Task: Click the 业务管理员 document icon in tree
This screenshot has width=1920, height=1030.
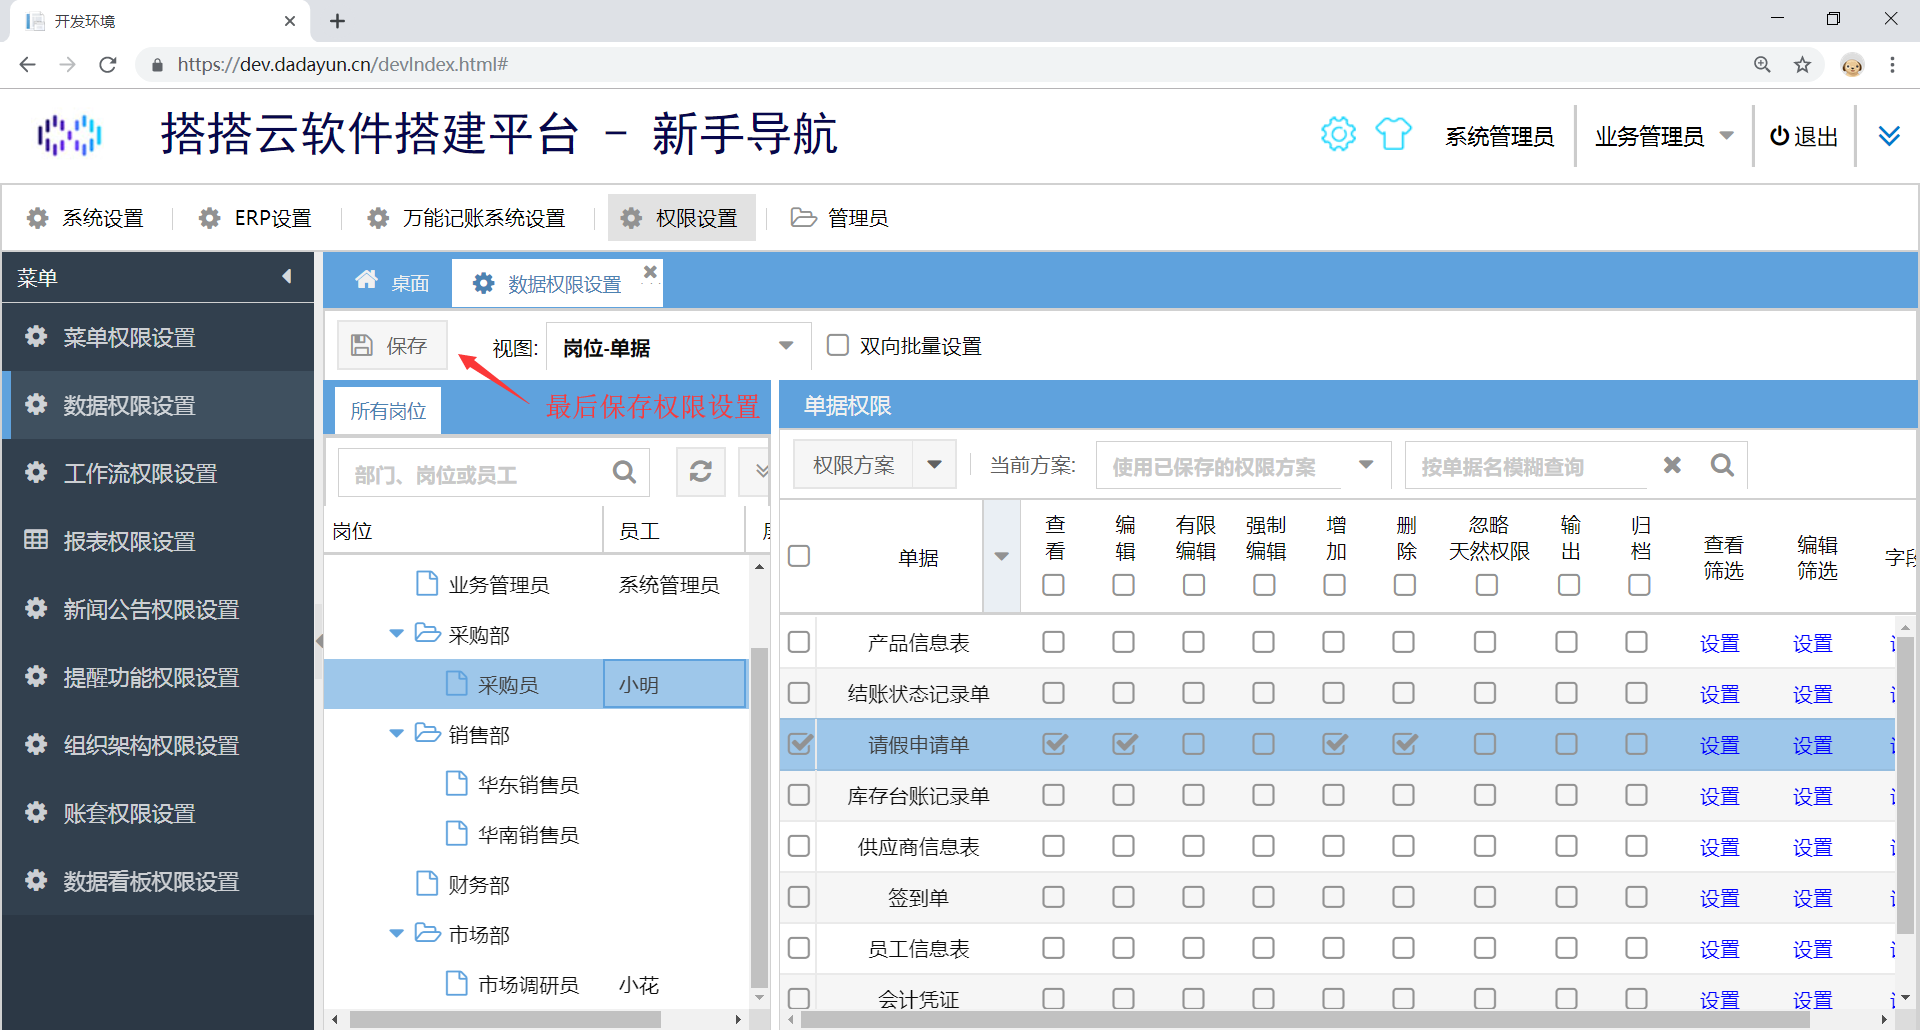Action: [427, 583]
